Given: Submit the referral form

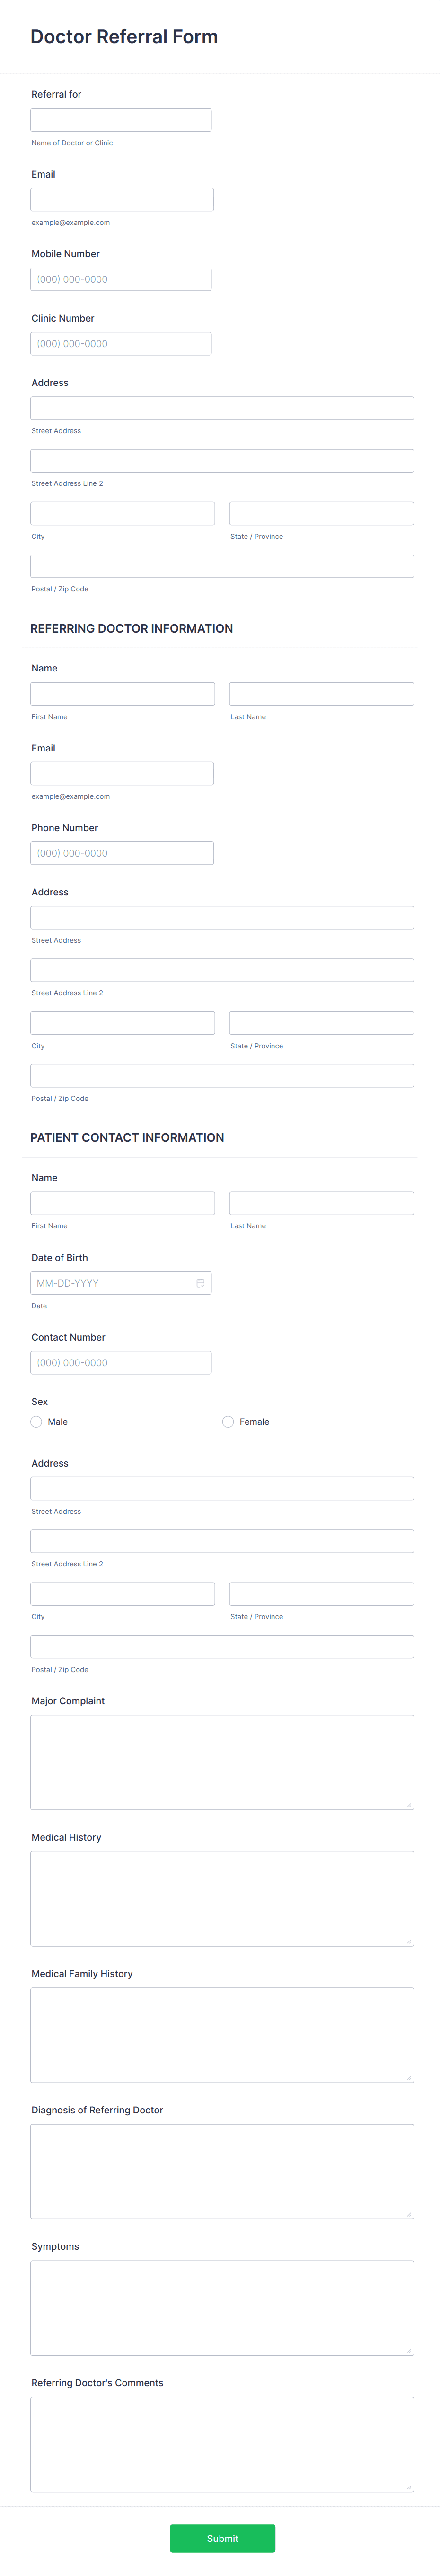Looking at the screenshot, I should pos(222,2538).
